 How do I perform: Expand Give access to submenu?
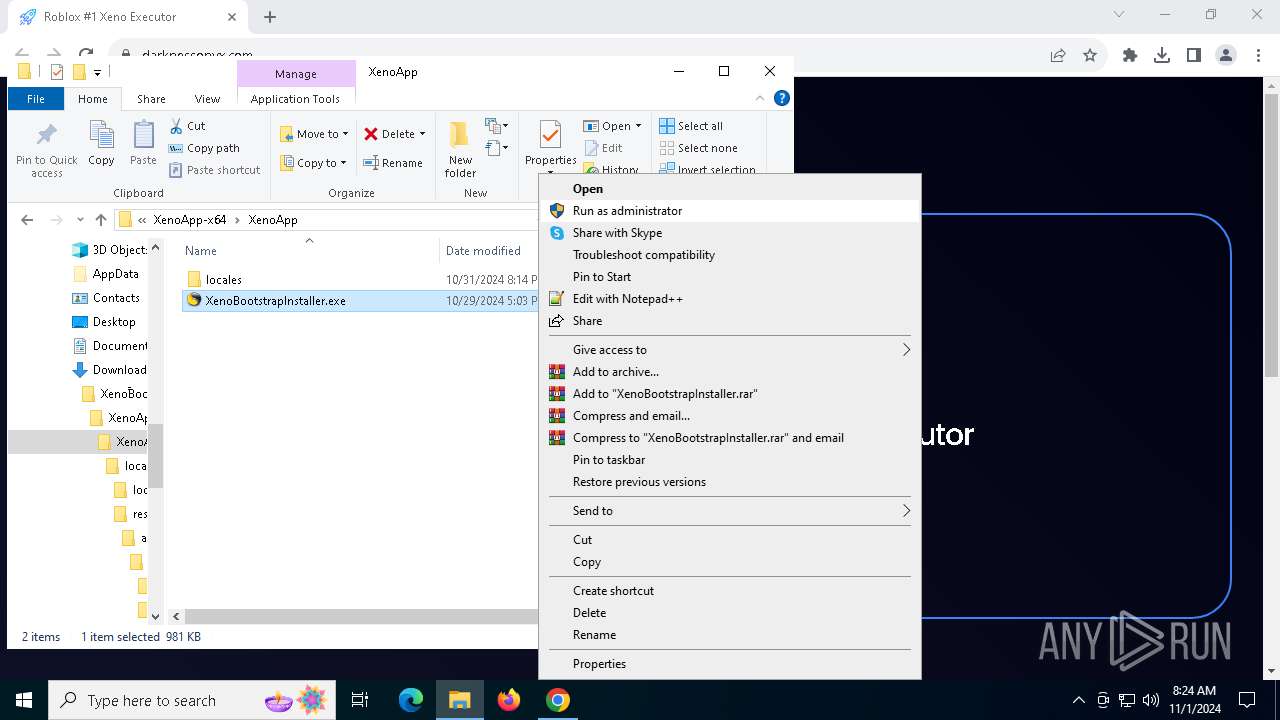coord(729,350)
